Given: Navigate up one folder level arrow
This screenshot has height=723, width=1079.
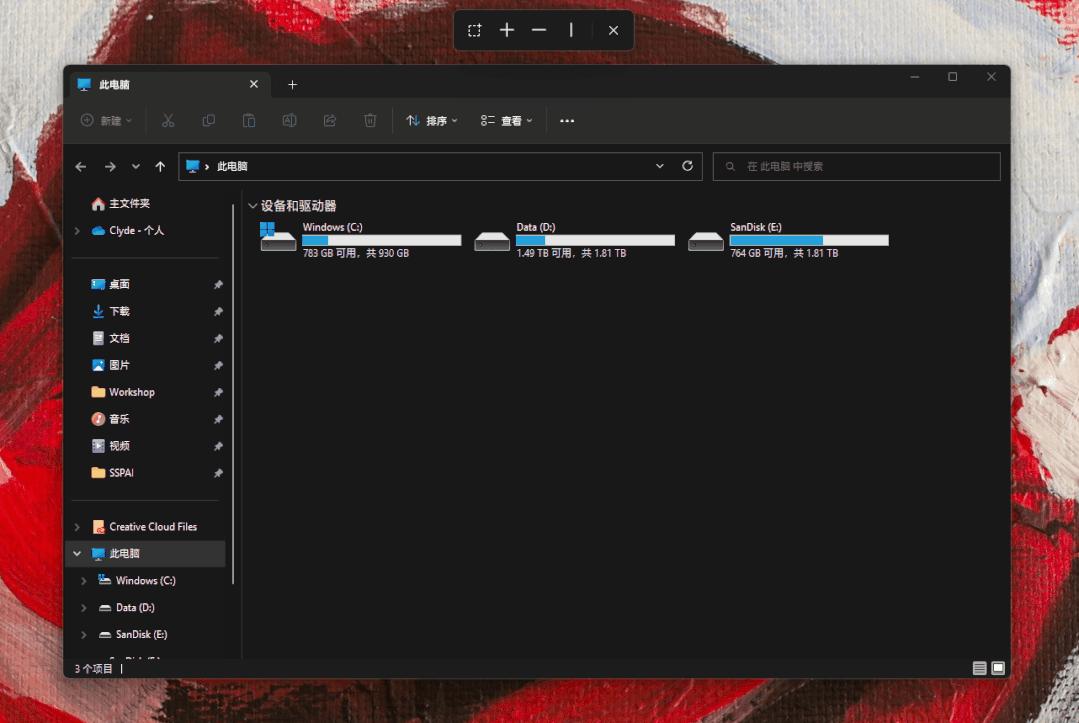Looking at the screenshot, I should click(160, 167).
